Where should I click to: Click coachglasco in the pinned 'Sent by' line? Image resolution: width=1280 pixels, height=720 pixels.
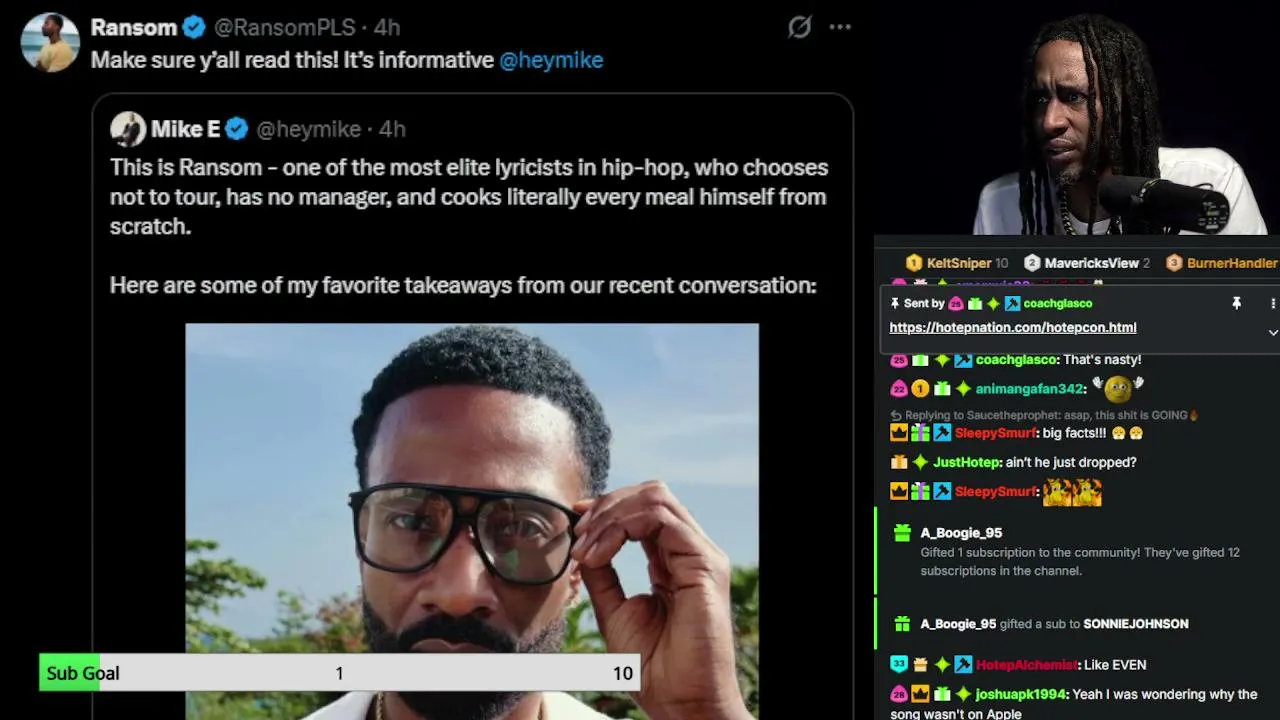tap(1058, 303)
